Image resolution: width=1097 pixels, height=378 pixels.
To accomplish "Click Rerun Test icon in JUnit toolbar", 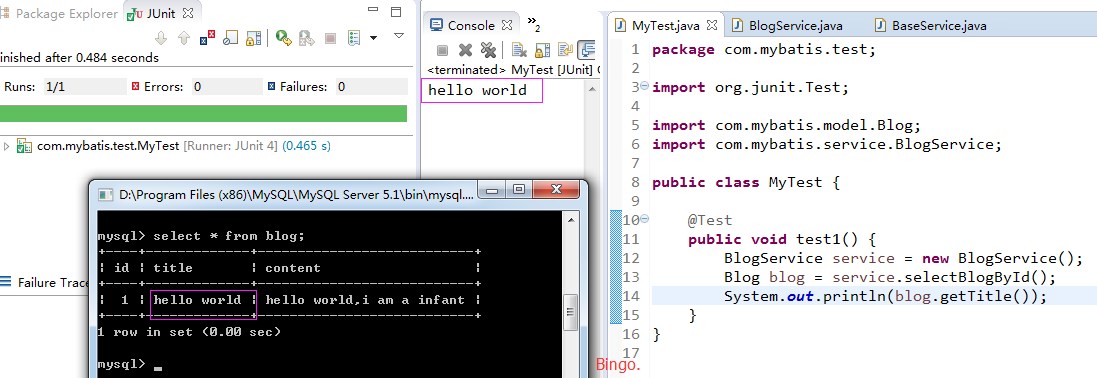I will (x=283, y=37).
